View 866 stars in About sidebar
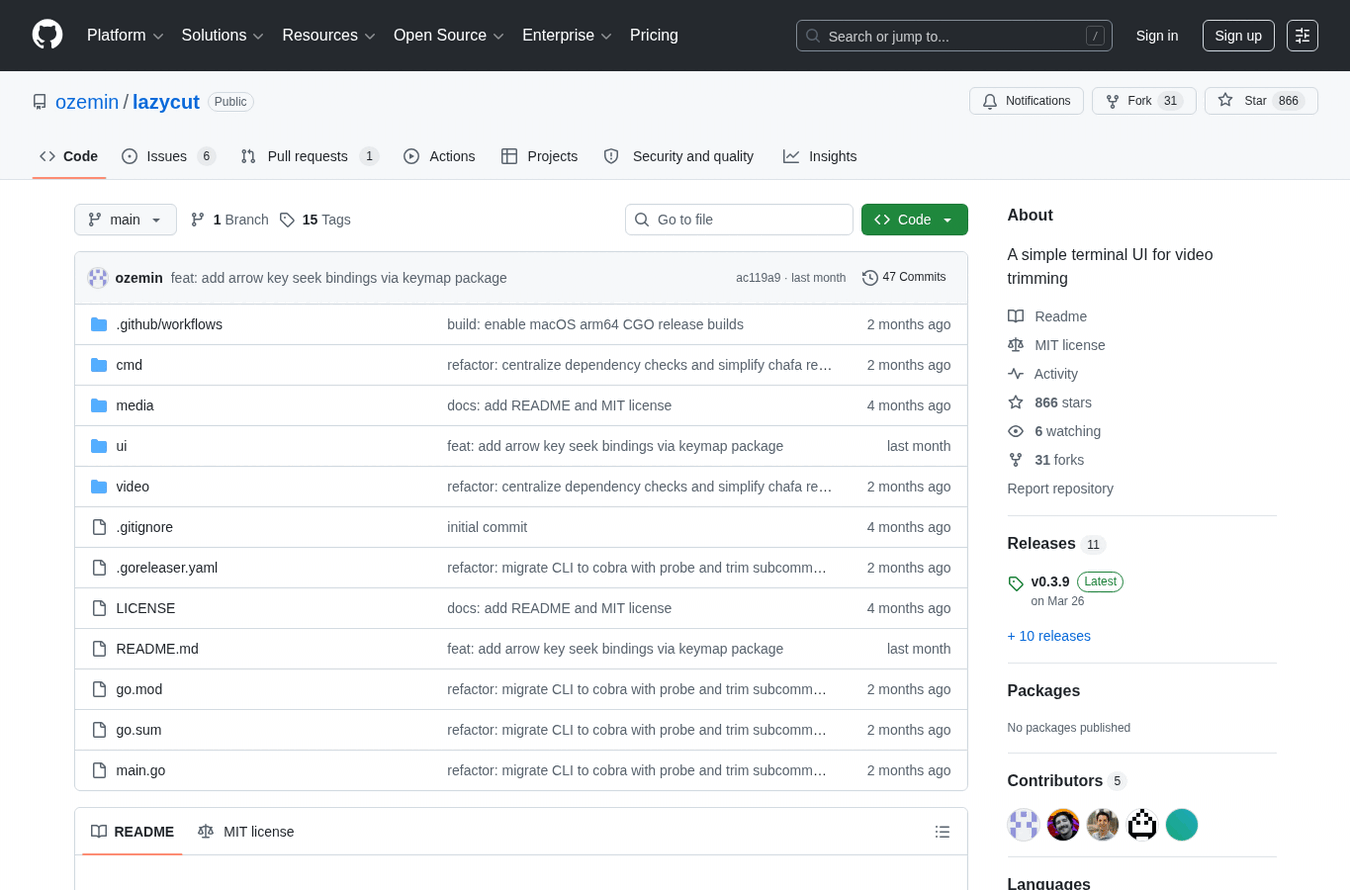1350x890 pixels. [1050, 403]
